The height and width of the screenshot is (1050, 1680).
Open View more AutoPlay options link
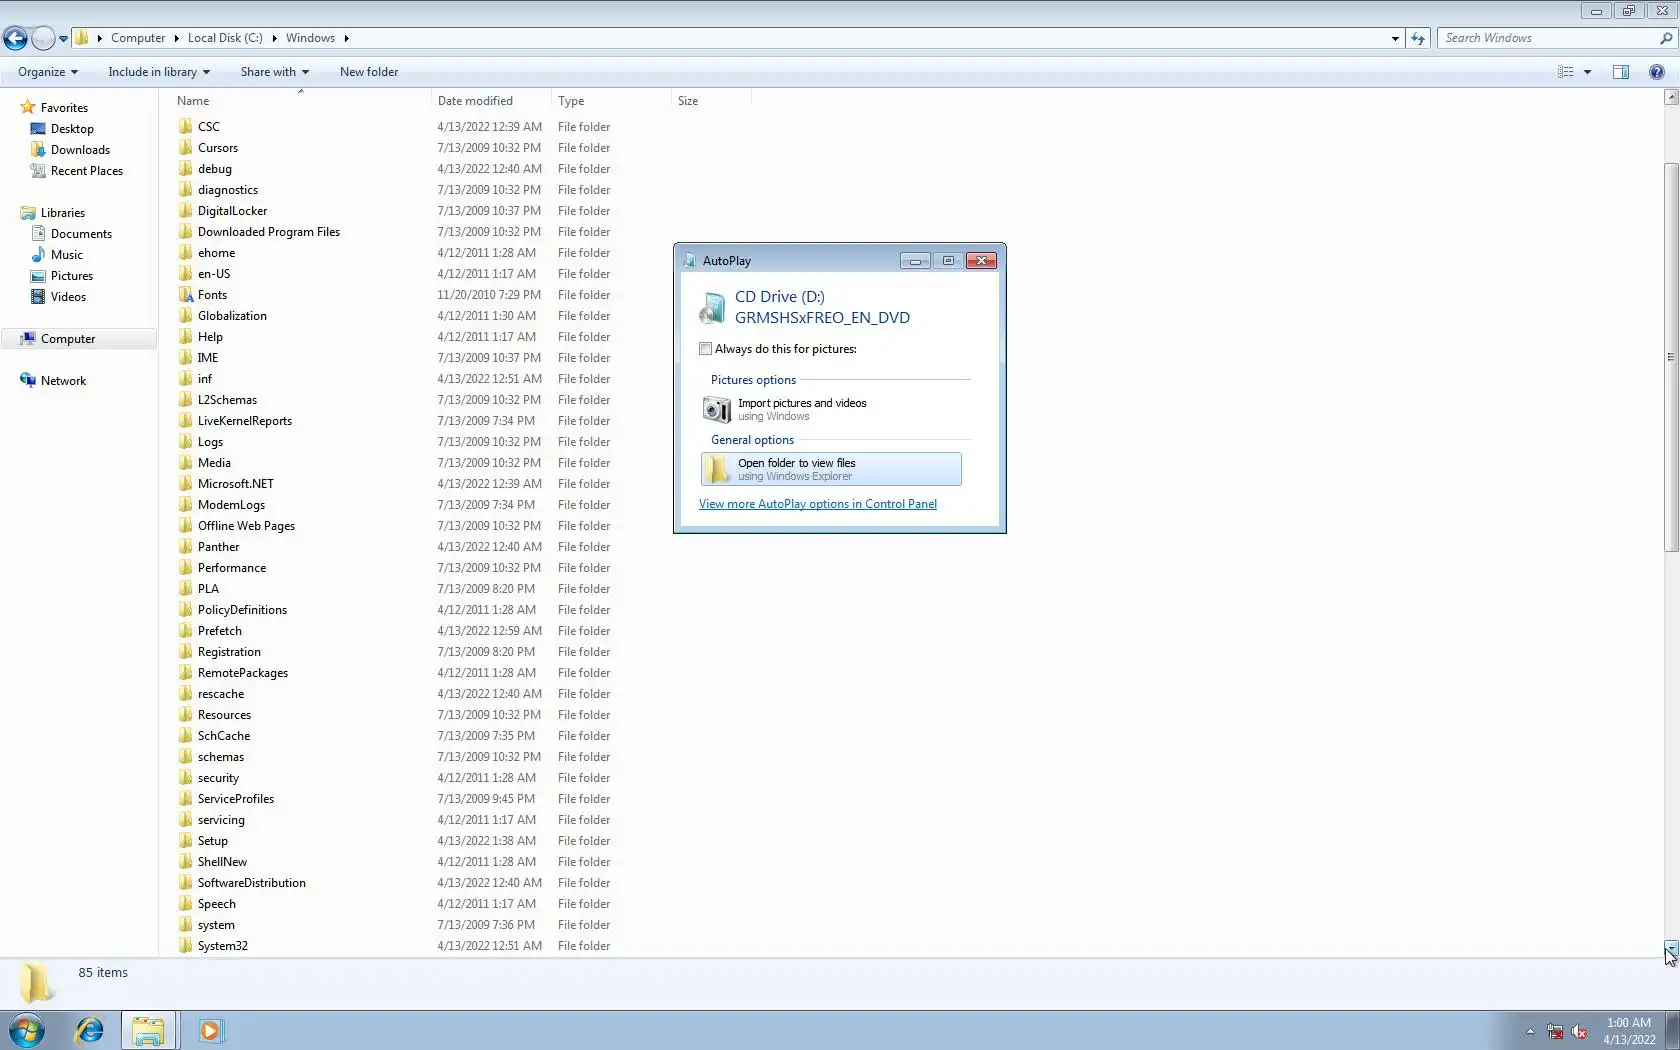(818, 504)
